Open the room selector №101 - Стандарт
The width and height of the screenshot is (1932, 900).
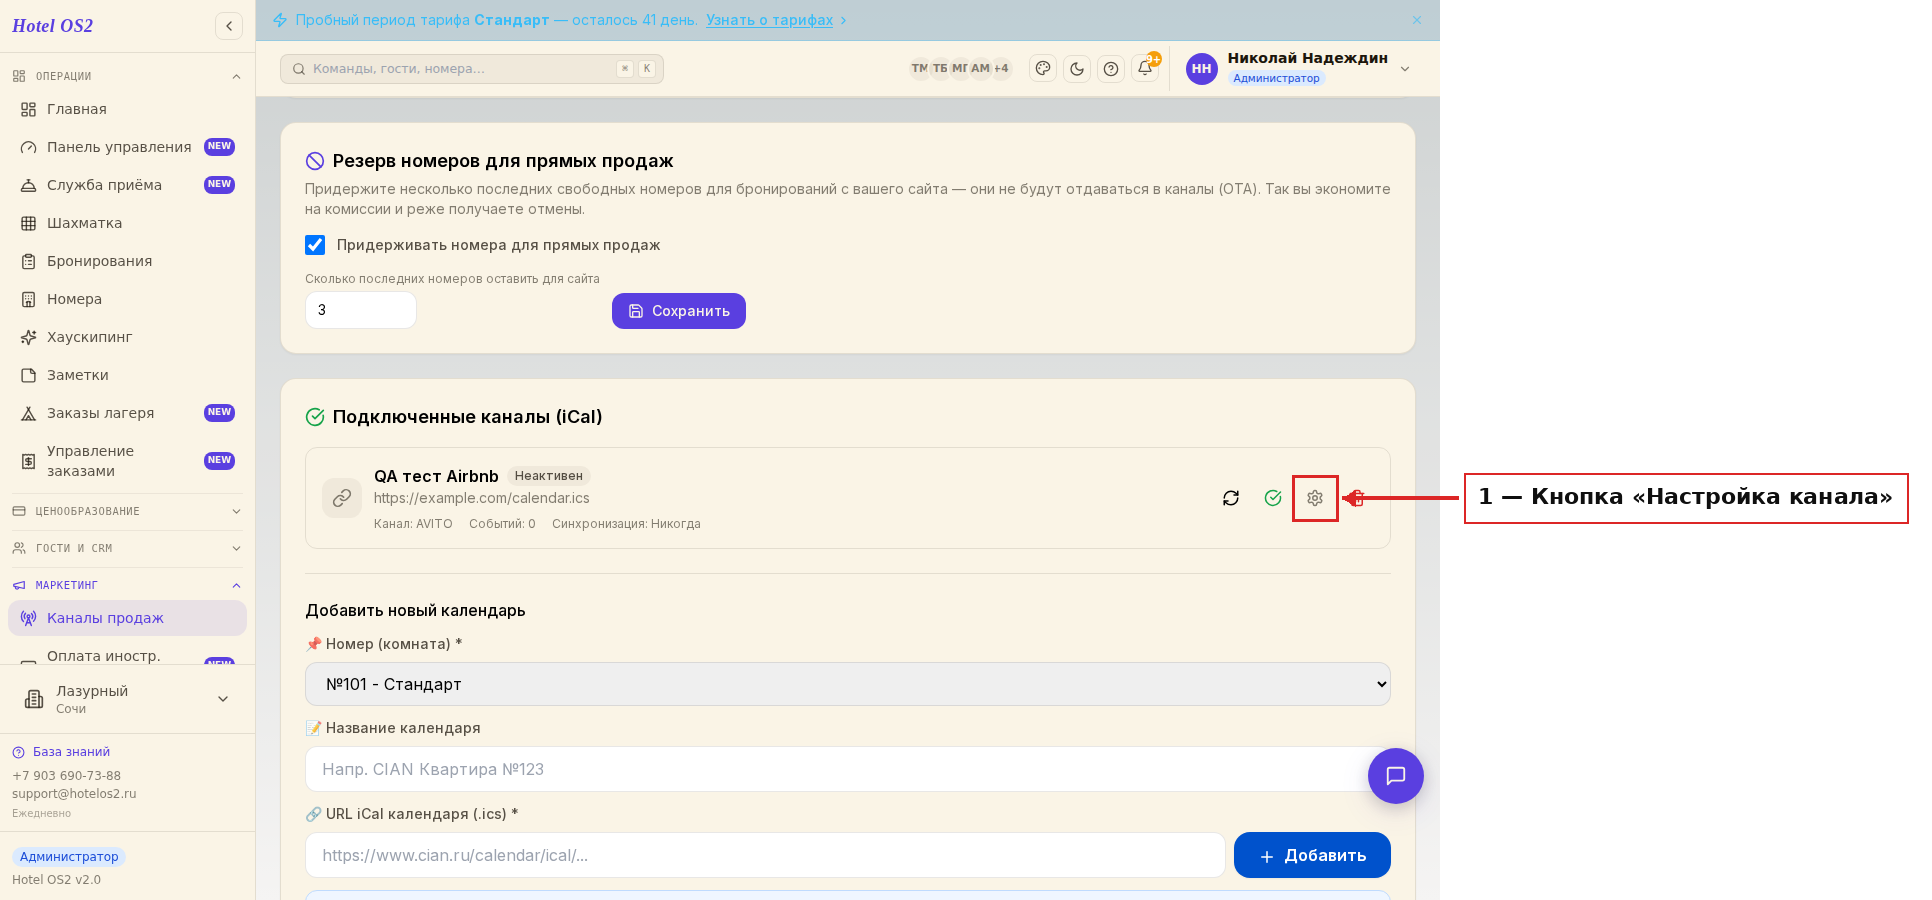point(848,684)
